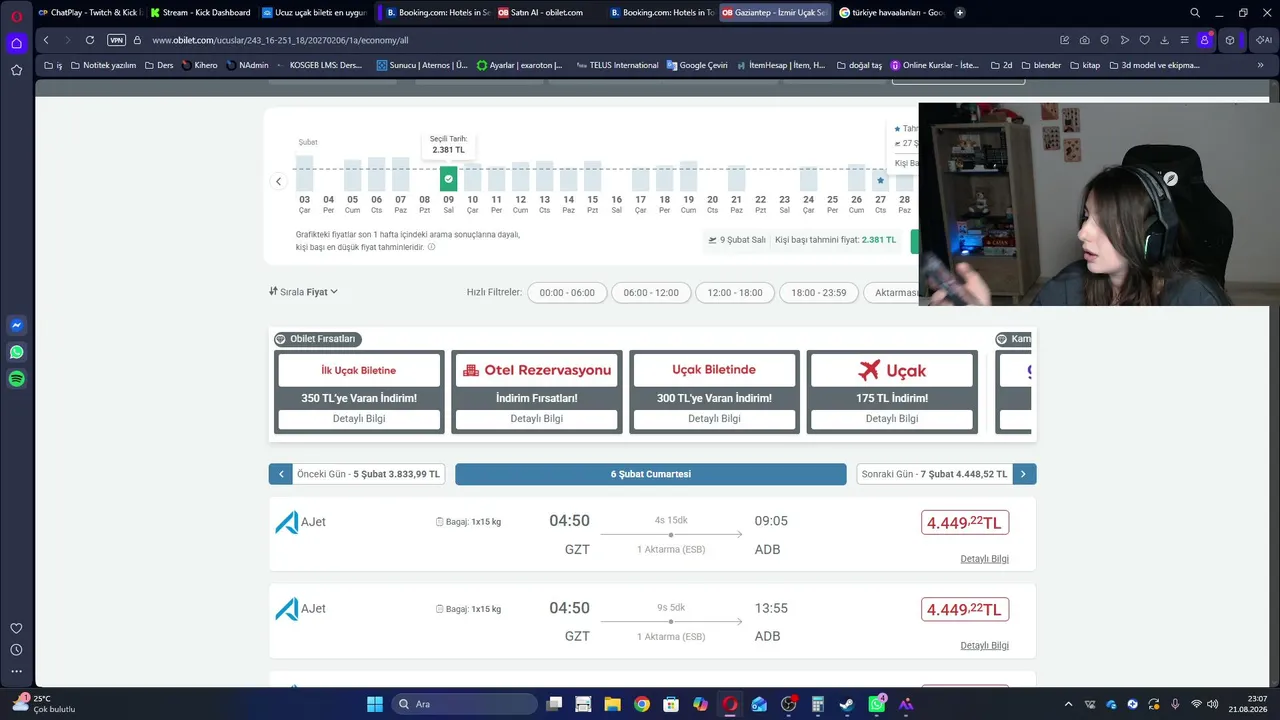The height and width of the screenshot is (720, 1280).
Task: Launch File Explorer from taskbar
Action: point(612,704)
